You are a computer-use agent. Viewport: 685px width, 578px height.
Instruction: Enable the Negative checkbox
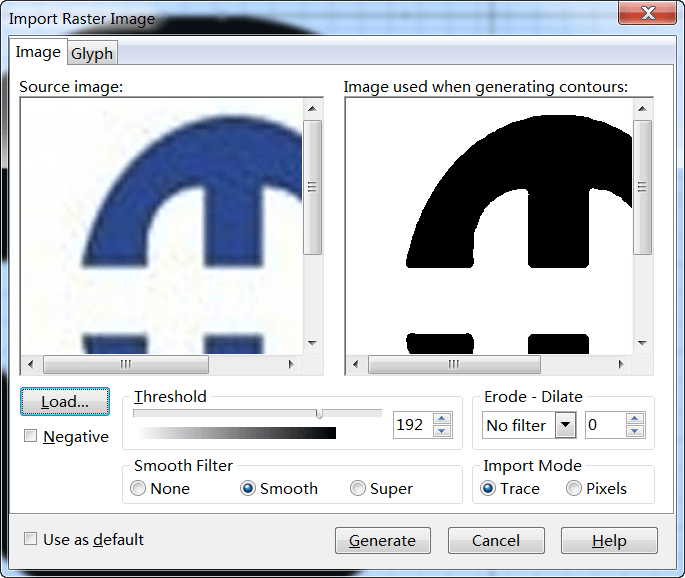click(30, 436)
